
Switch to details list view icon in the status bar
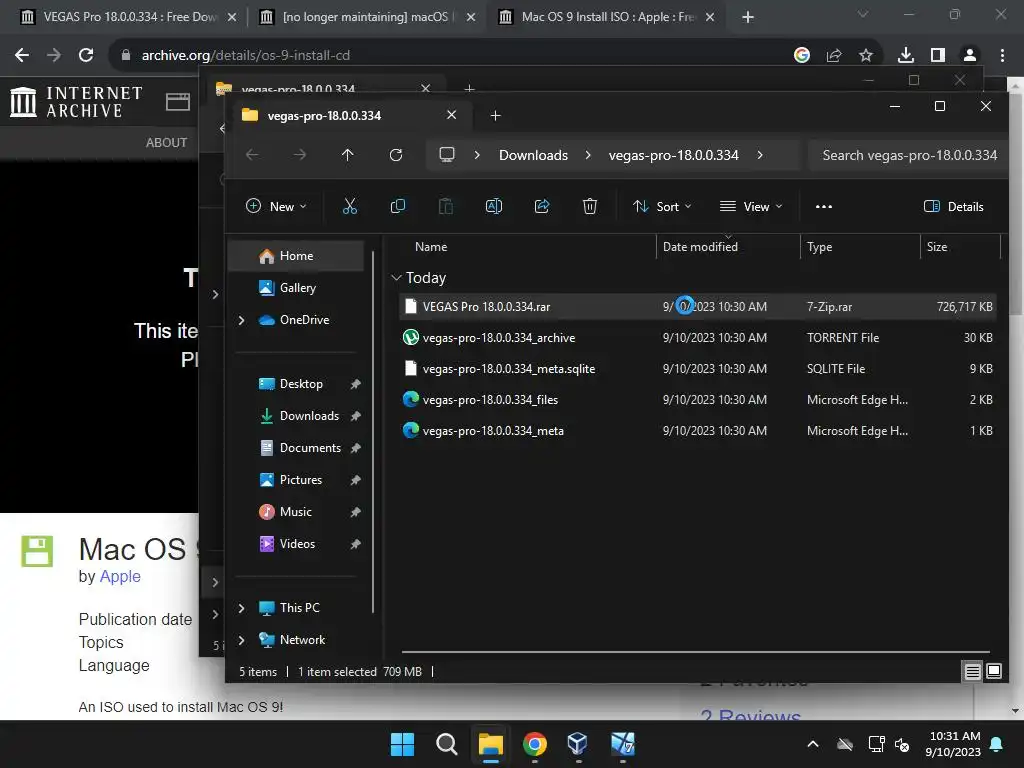click(972, 671)
